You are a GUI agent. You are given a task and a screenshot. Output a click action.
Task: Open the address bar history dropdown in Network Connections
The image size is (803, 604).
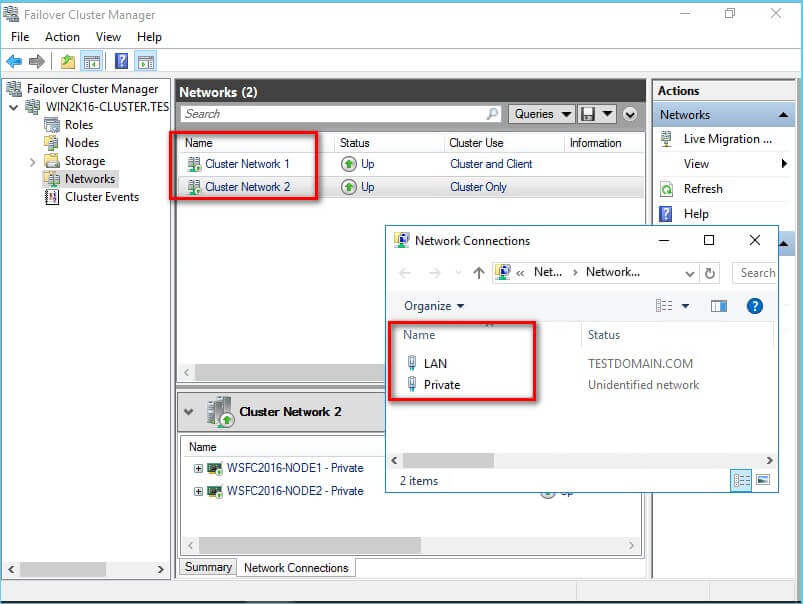click(690, 274)
